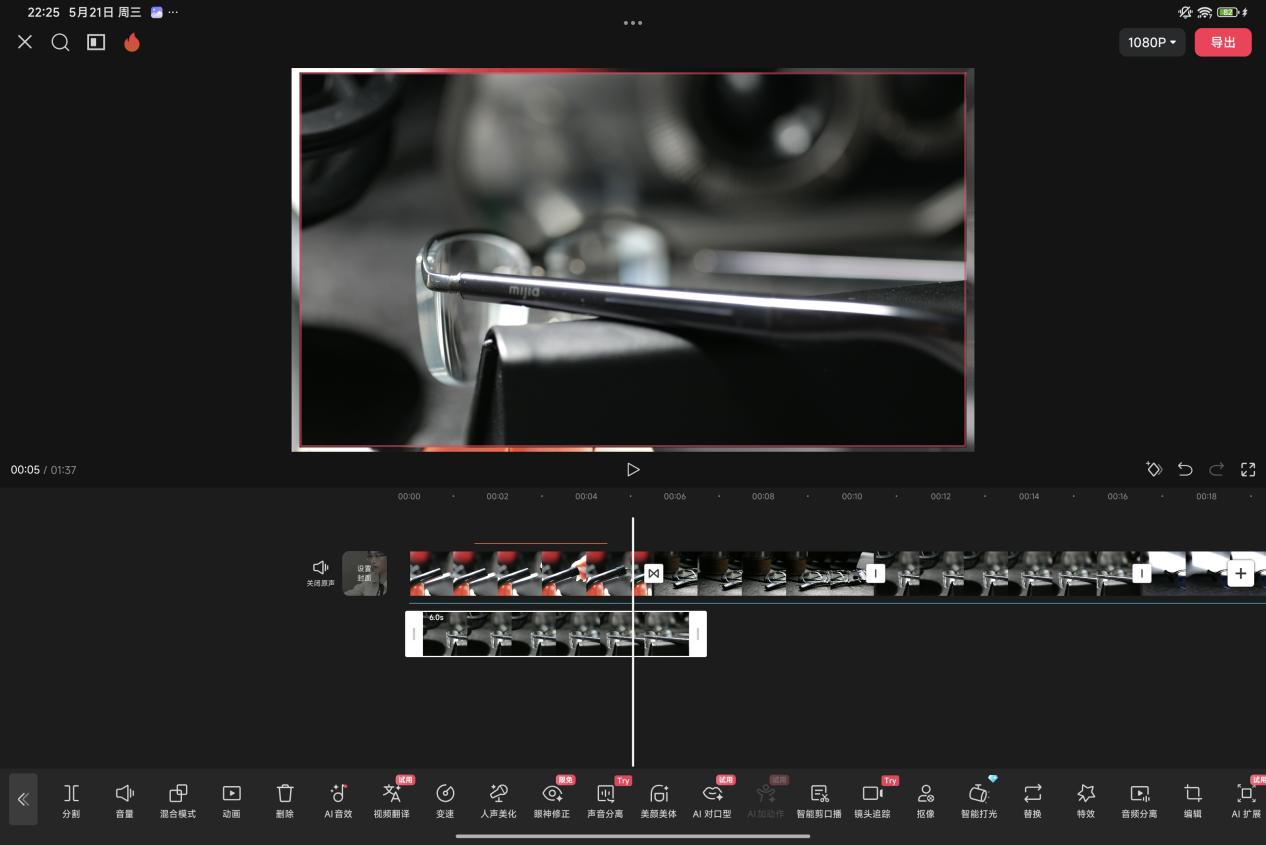Open the flame icon in the top bar
Image resolution: width=1266 pixels, height=845 pixels.
tap(132, 42)
